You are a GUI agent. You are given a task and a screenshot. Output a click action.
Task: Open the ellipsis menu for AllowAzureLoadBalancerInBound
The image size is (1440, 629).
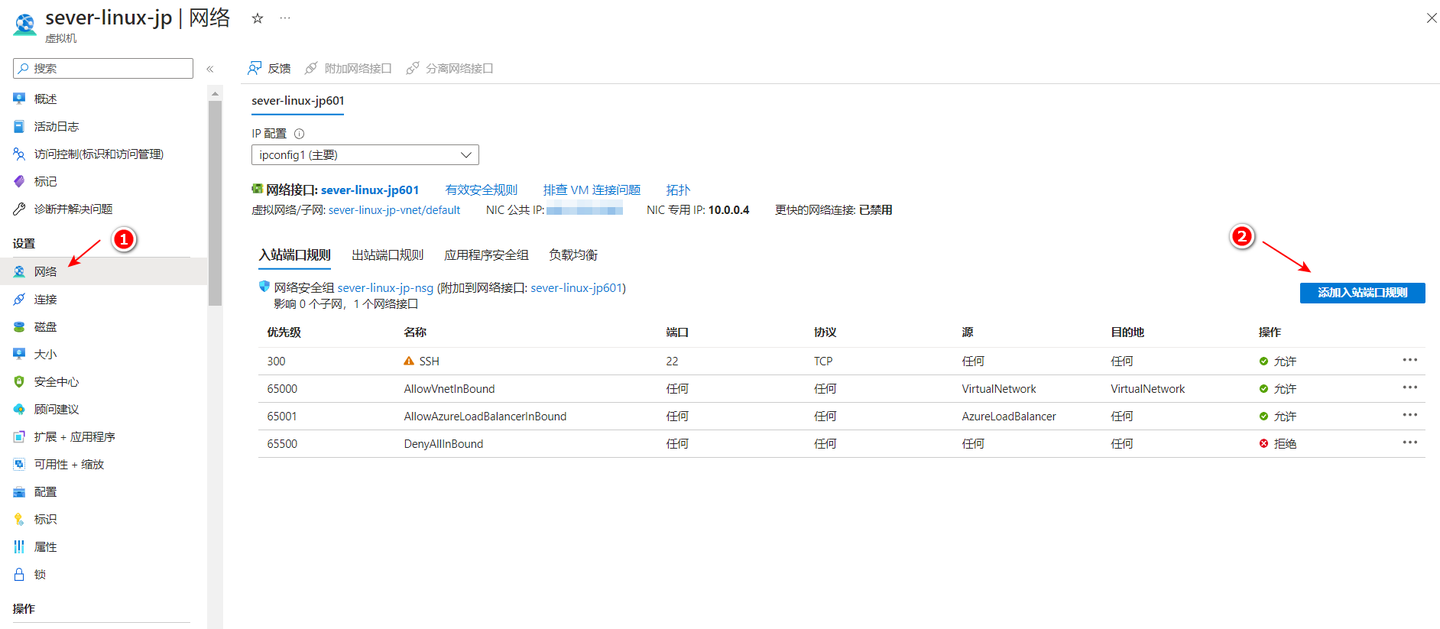click(x=1410, y=415)
